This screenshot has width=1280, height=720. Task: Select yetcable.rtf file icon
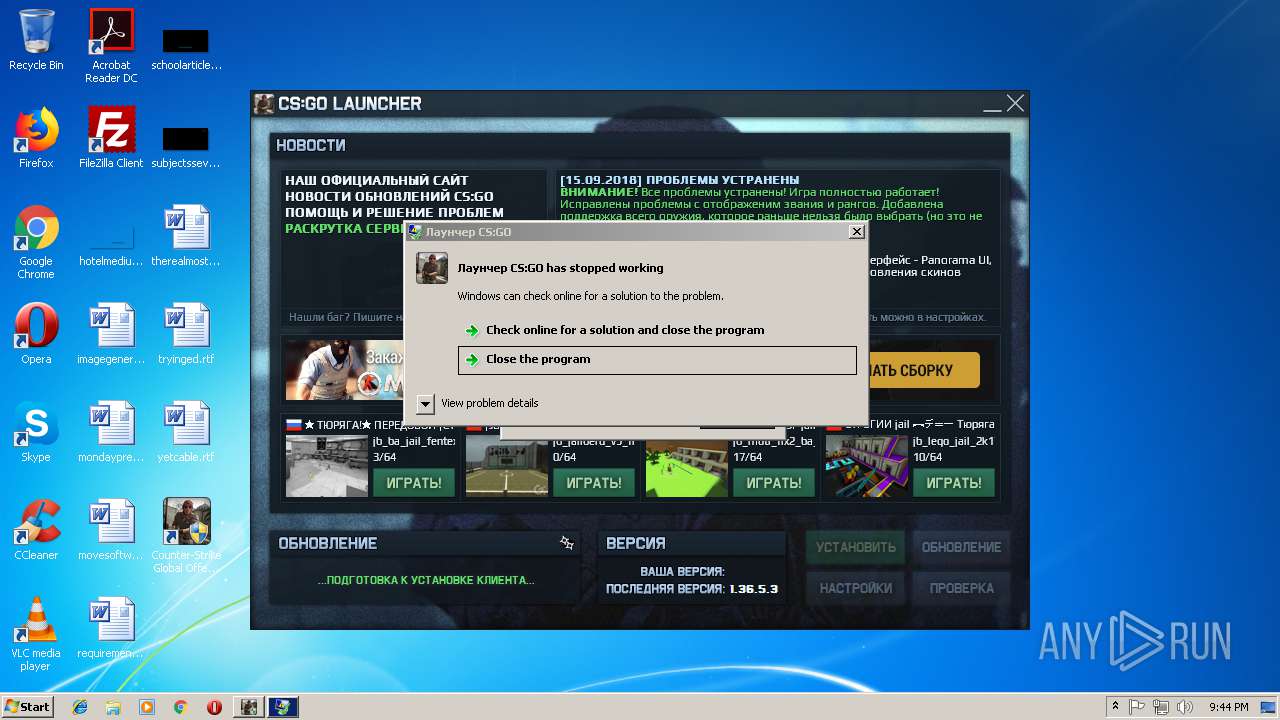coord(186,432)
